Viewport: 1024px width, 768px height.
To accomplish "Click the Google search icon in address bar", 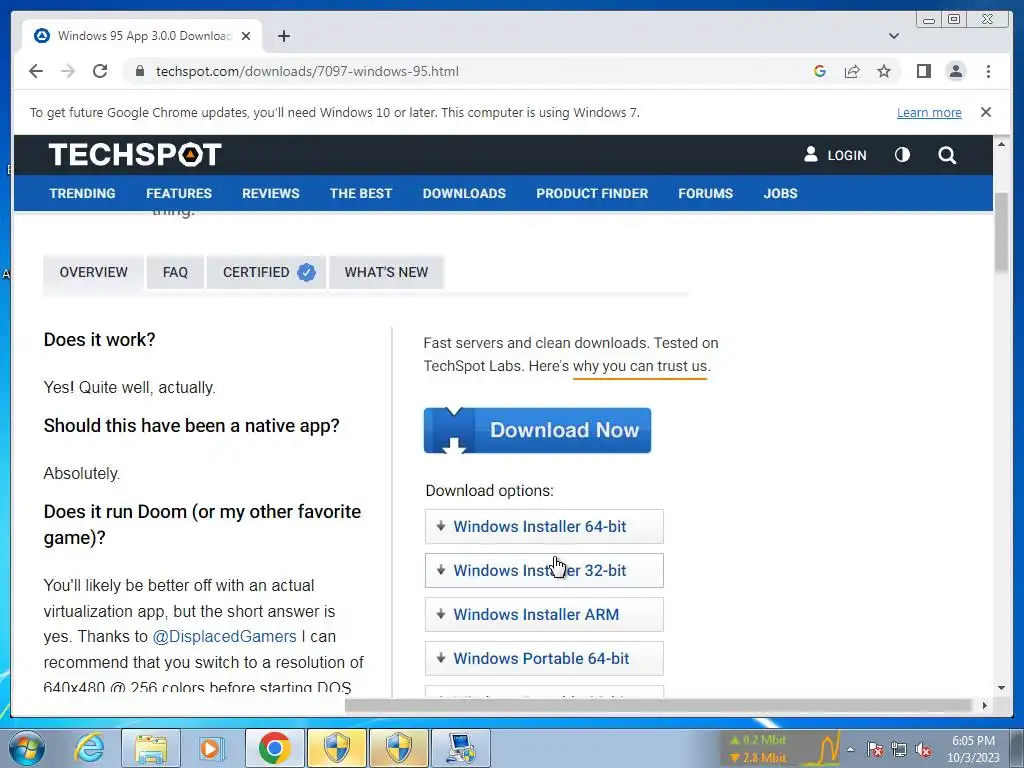I will [820, 71].
